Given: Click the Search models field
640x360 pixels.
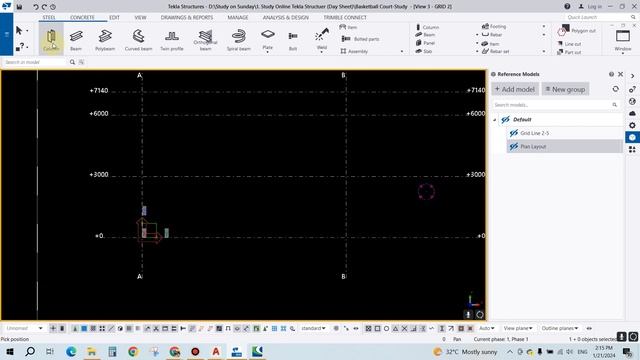Looking at the screenshot, I should tap(555, 105).
